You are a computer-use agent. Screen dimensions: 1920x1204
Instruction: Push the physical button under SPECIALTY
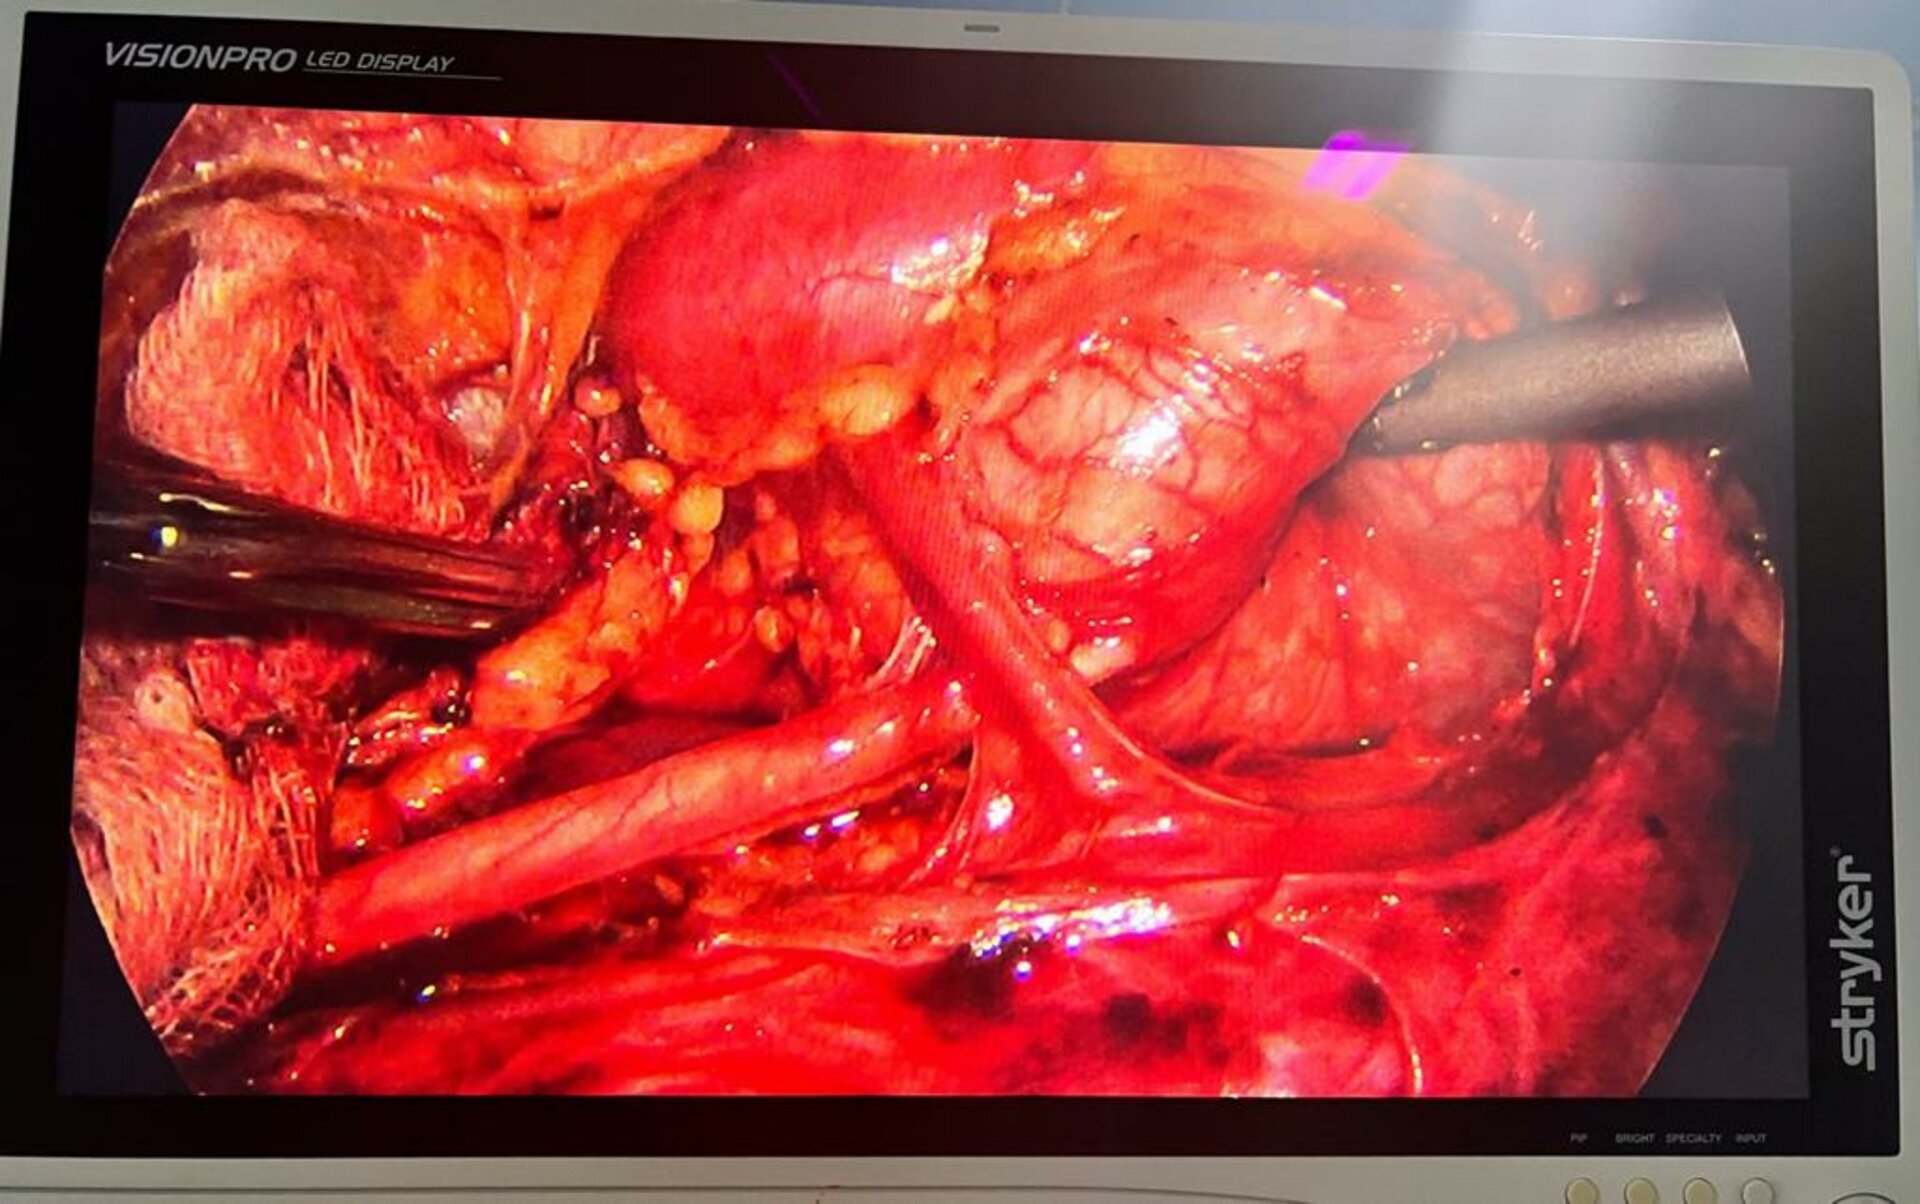point(1699,1192)
